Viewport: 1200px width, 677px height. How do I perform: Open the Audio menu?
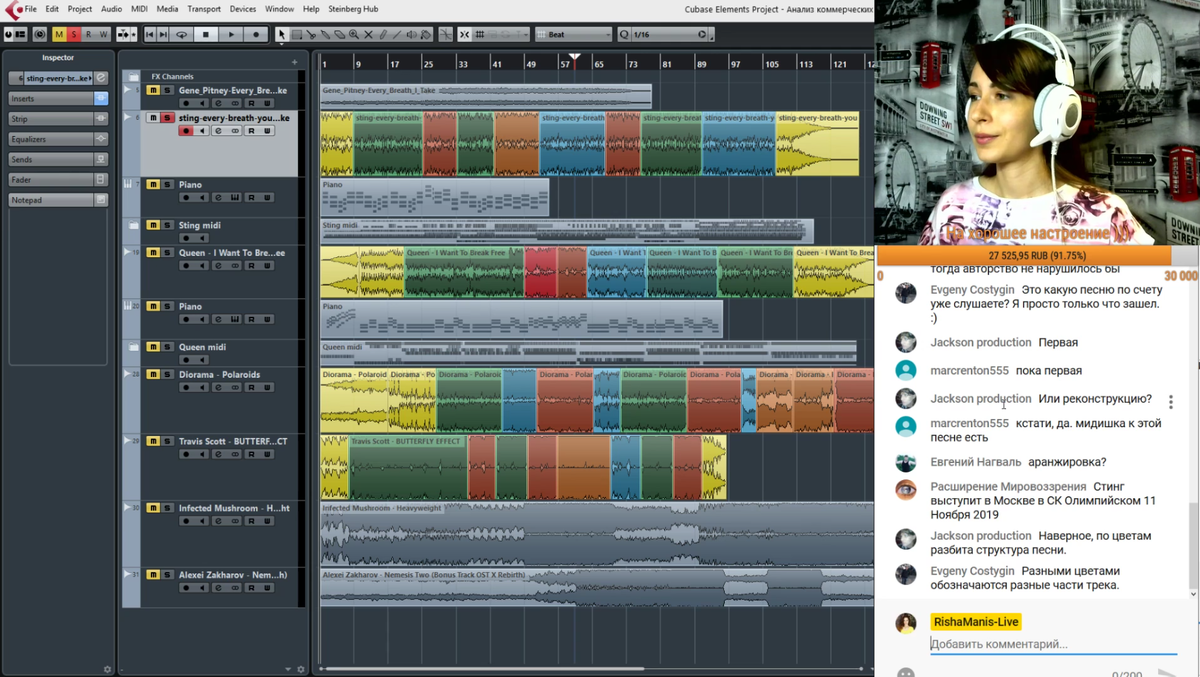coord(111,9)
